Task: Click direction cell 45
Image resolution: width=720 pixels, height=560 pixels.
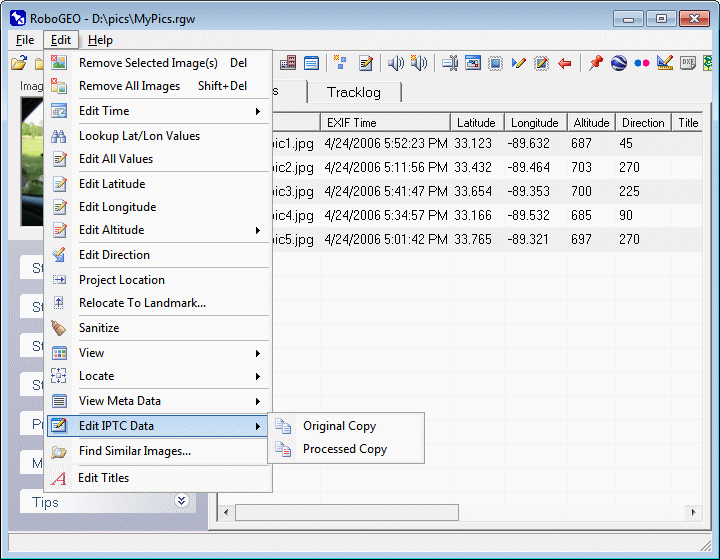Action: coord(626,144)
